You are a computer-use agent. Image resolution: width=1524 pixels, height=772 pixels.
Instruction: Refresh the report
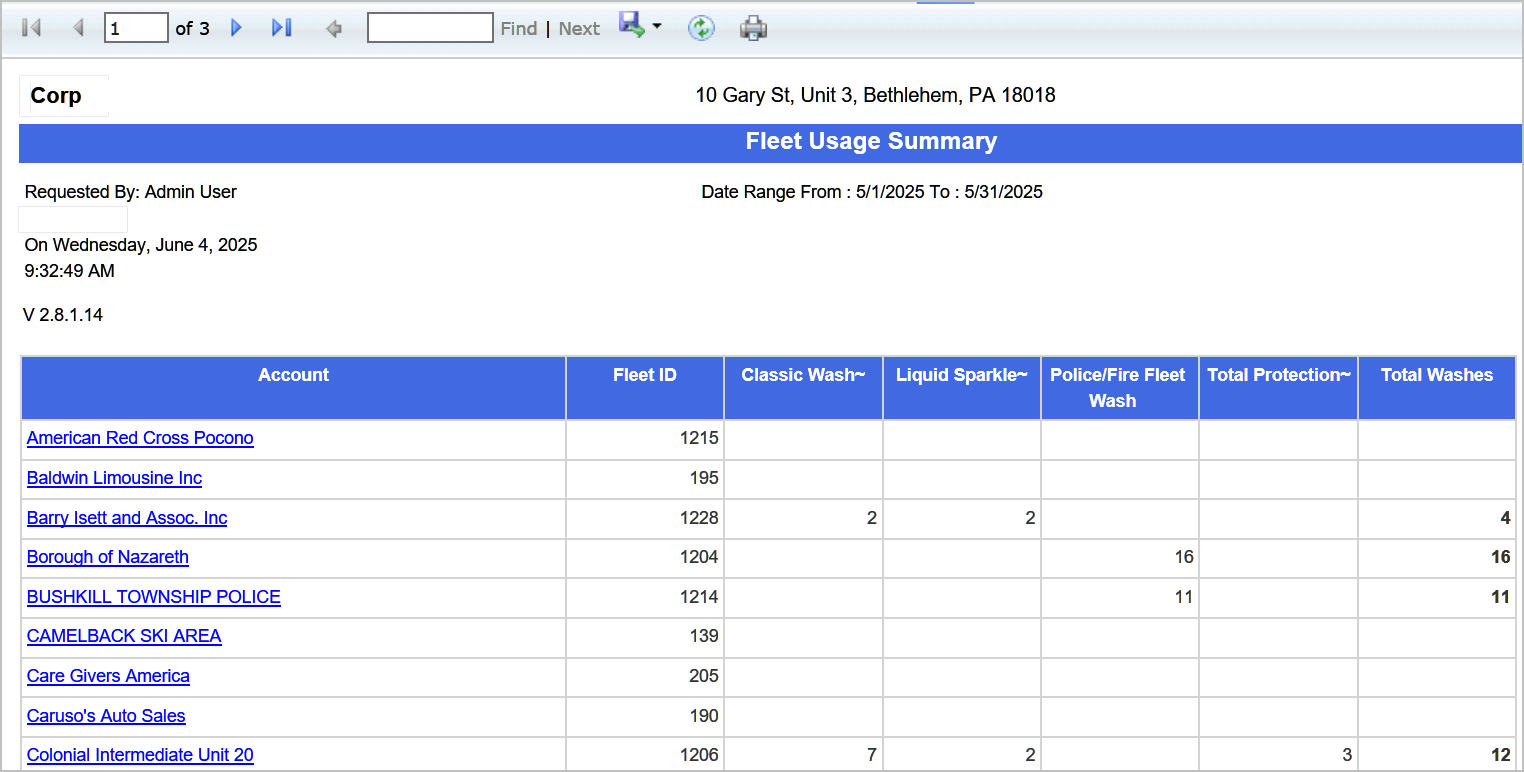[x=701, y=28]
